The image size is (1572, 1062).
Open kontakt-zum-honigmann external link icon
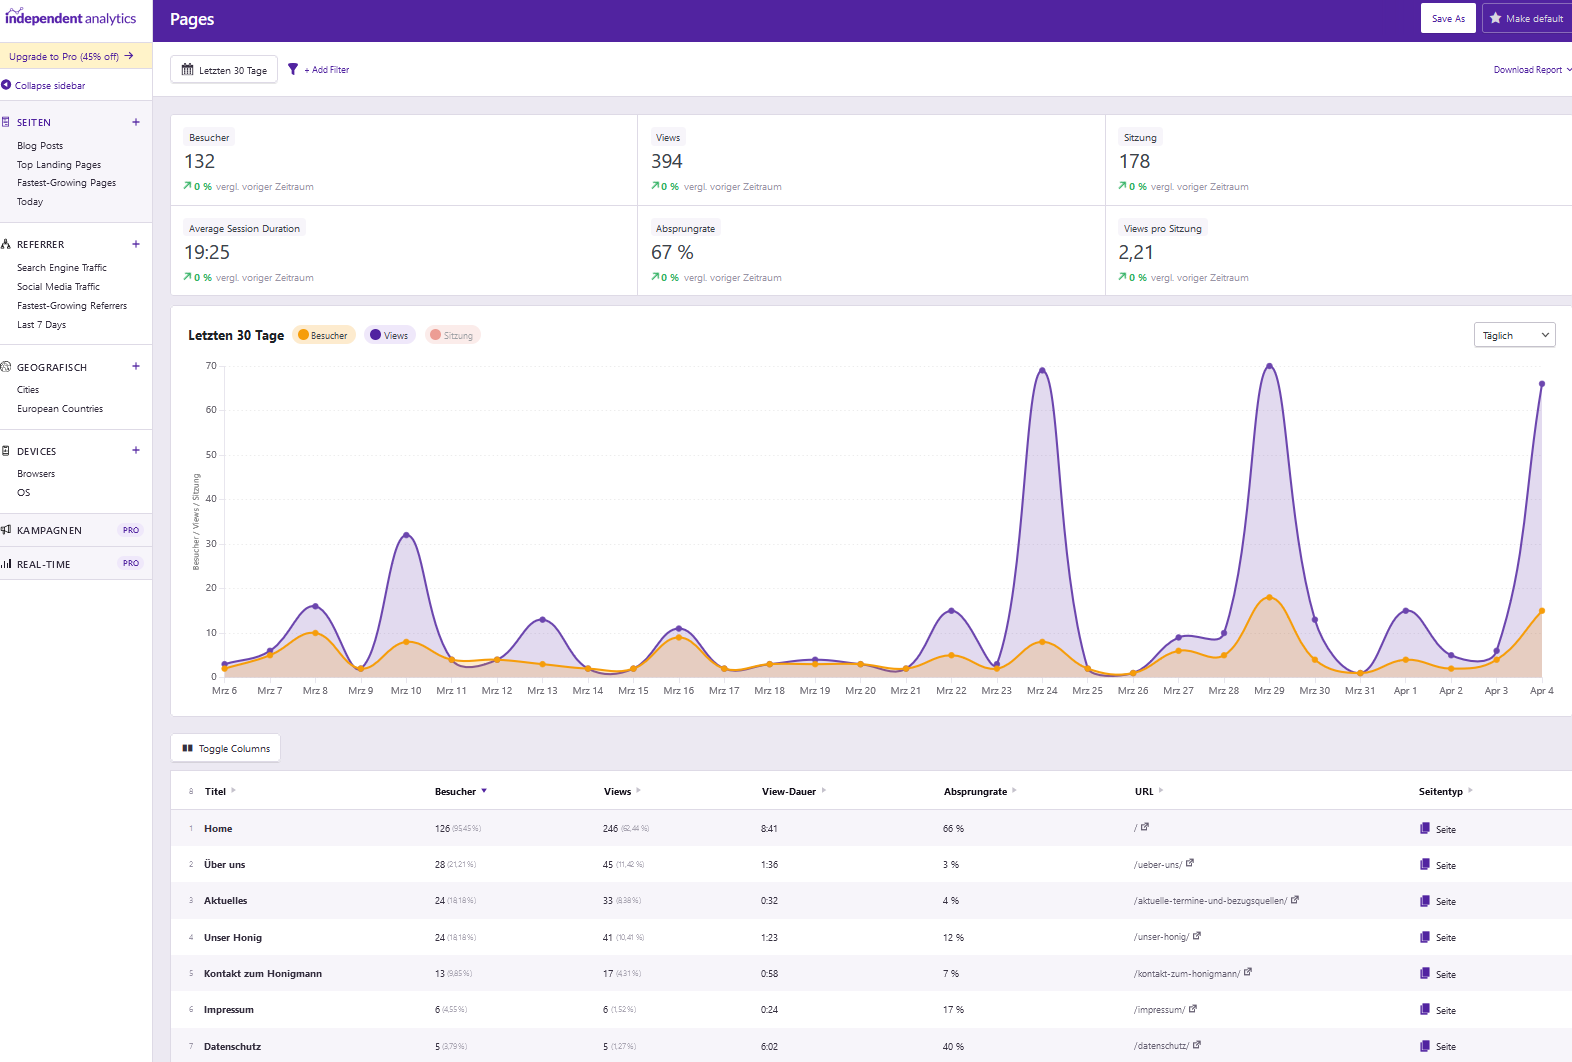point(1248,972)
